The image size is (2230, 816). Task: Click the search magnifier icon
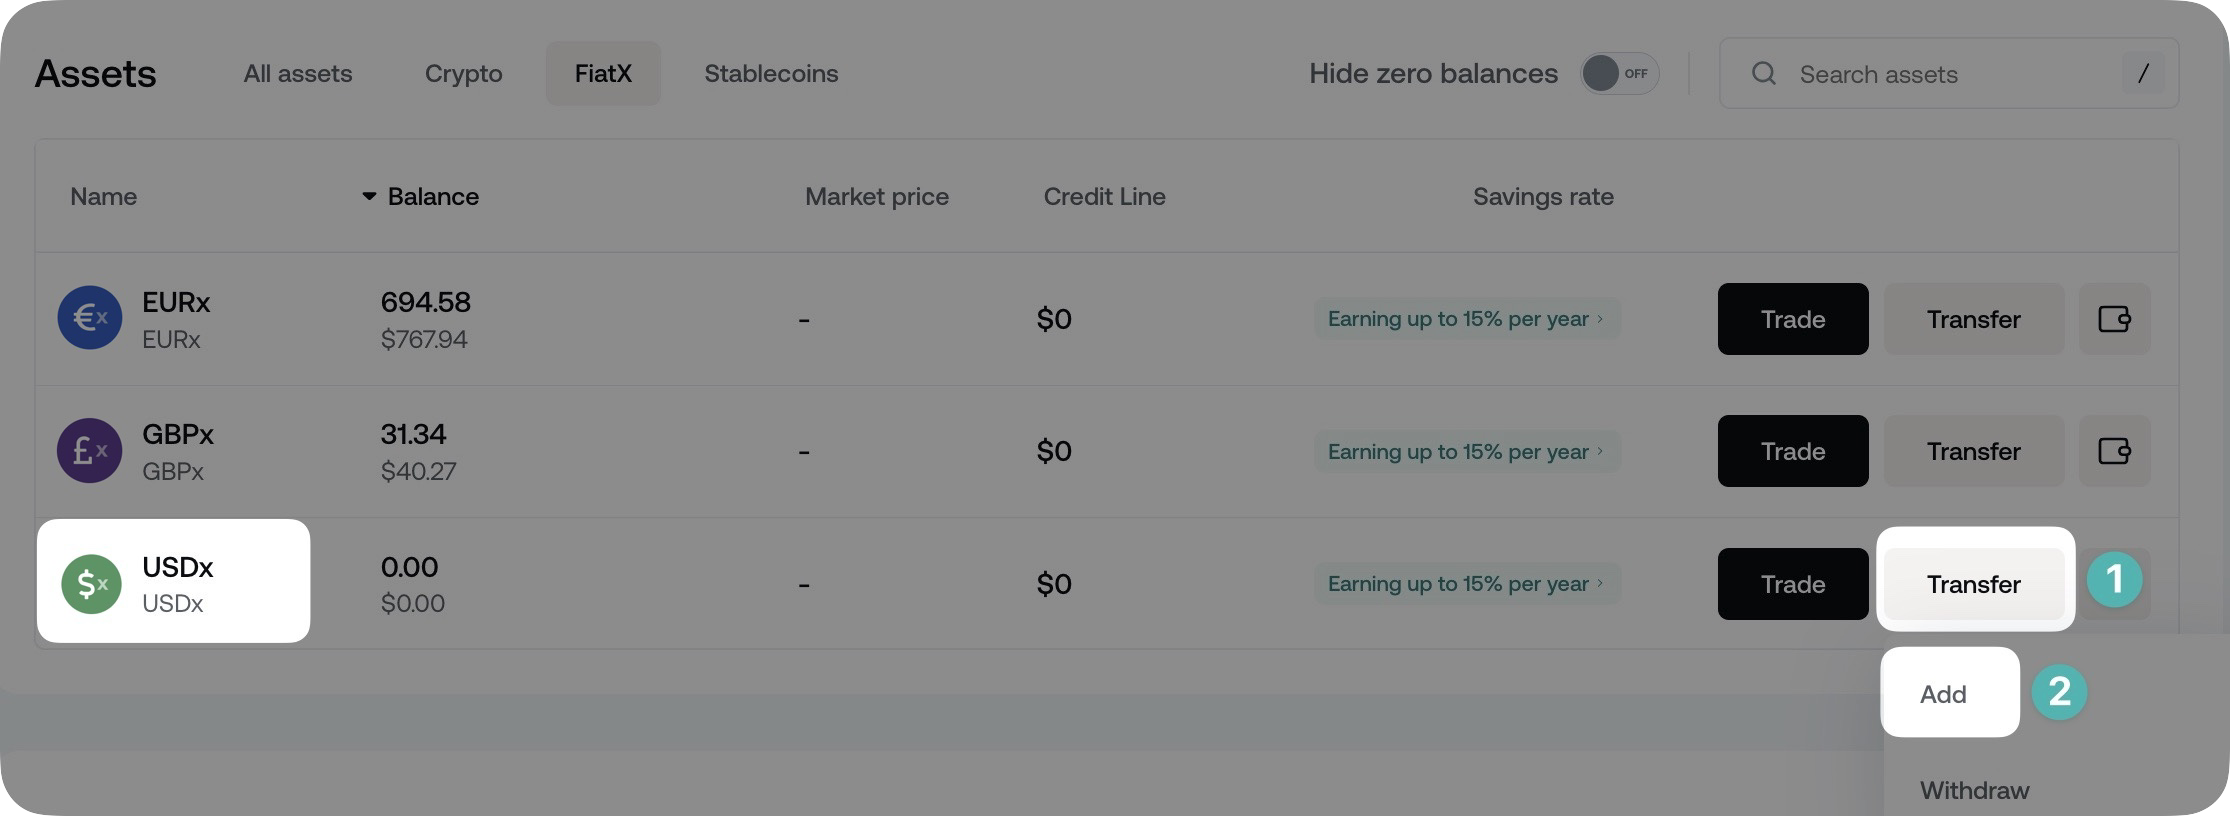[x=1764, y=74]
